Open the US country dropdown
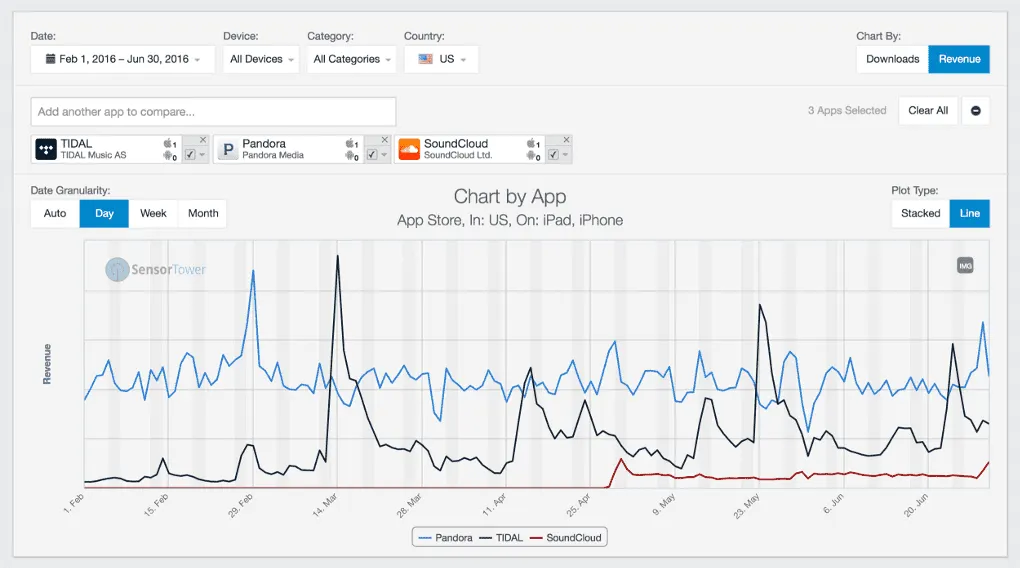The height and width of the screenshot is (568, 1020). (441, 59)
